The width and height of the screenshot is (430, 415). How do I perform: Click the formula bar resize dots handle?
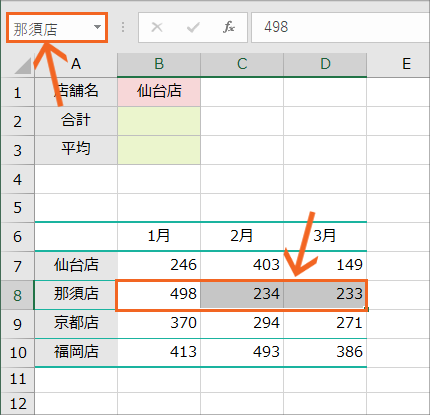123,27
